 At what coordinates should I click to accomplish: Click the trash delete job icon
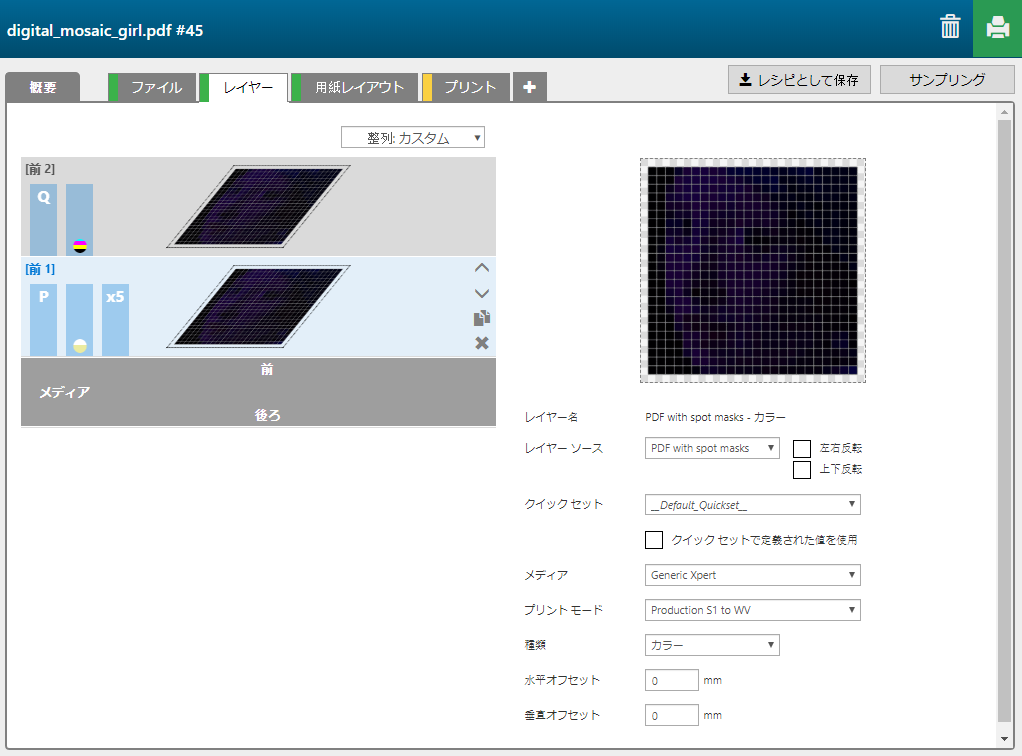pyautogui.click(x=950, y=28)
